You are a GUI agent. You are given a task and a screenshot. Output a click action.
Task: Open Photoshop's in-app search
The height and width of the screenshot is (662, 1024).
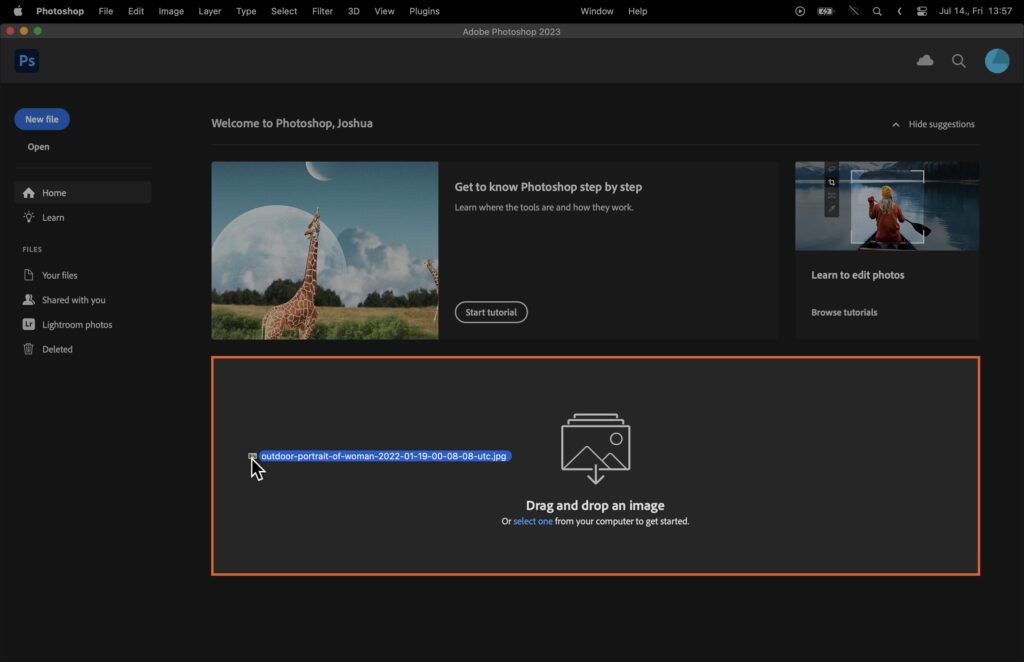click(x=958, y=61)
